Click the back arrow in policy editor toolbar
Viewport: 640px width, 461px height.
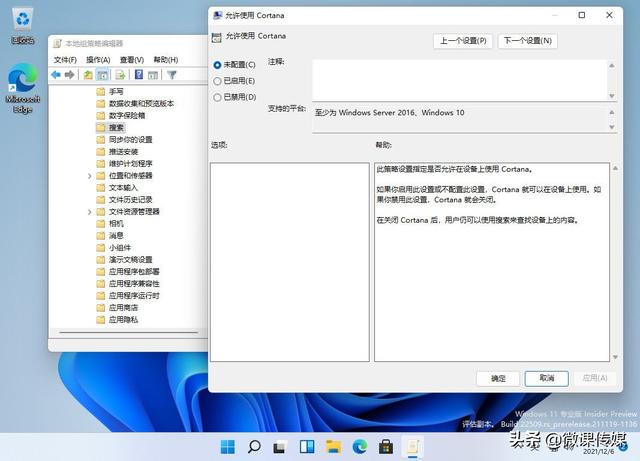56,75
